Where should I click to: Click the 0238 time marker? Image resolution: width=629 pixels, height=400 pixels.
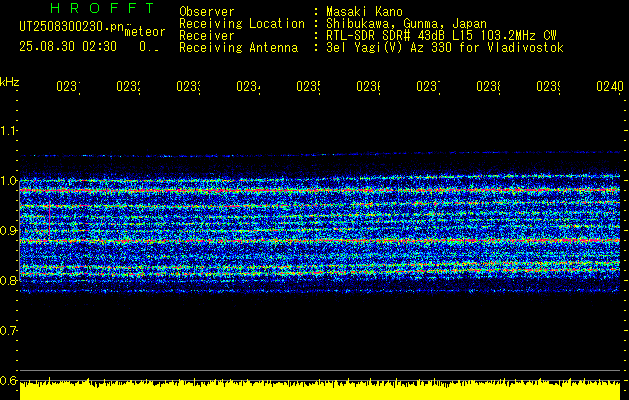point(488,86)
